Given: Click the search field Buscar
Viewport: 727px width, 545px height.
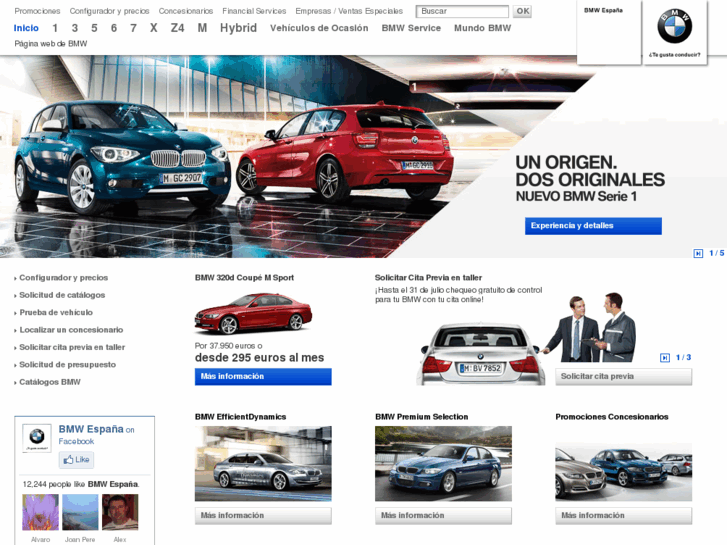Looking at the screenshot, I should coord(462,11).
